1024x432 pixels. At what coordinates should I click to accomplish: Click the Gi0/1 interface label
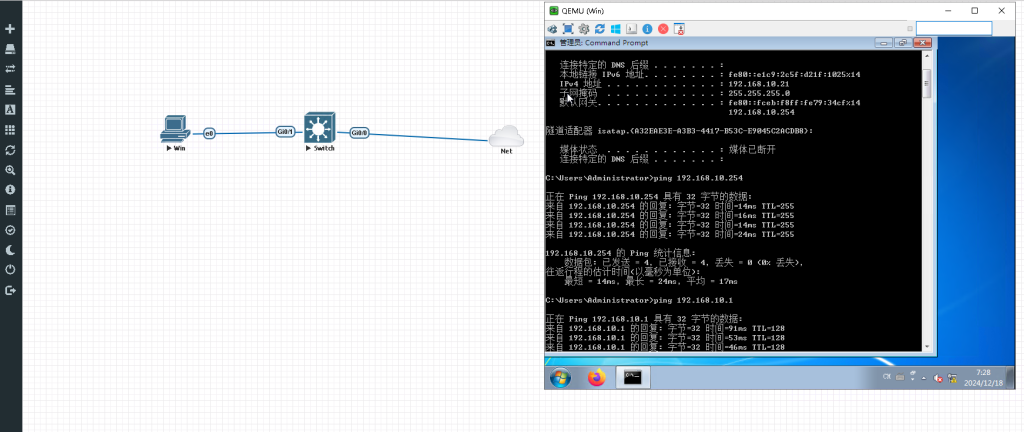click(x=286, y=132)
